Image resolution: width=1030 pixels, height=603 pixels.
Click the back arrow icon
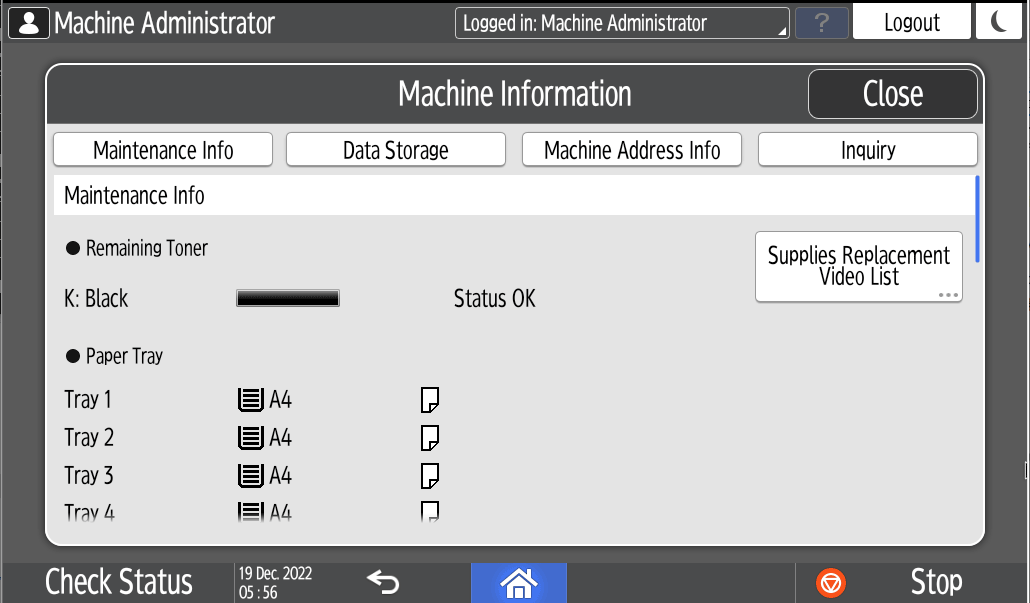(383, 581)
